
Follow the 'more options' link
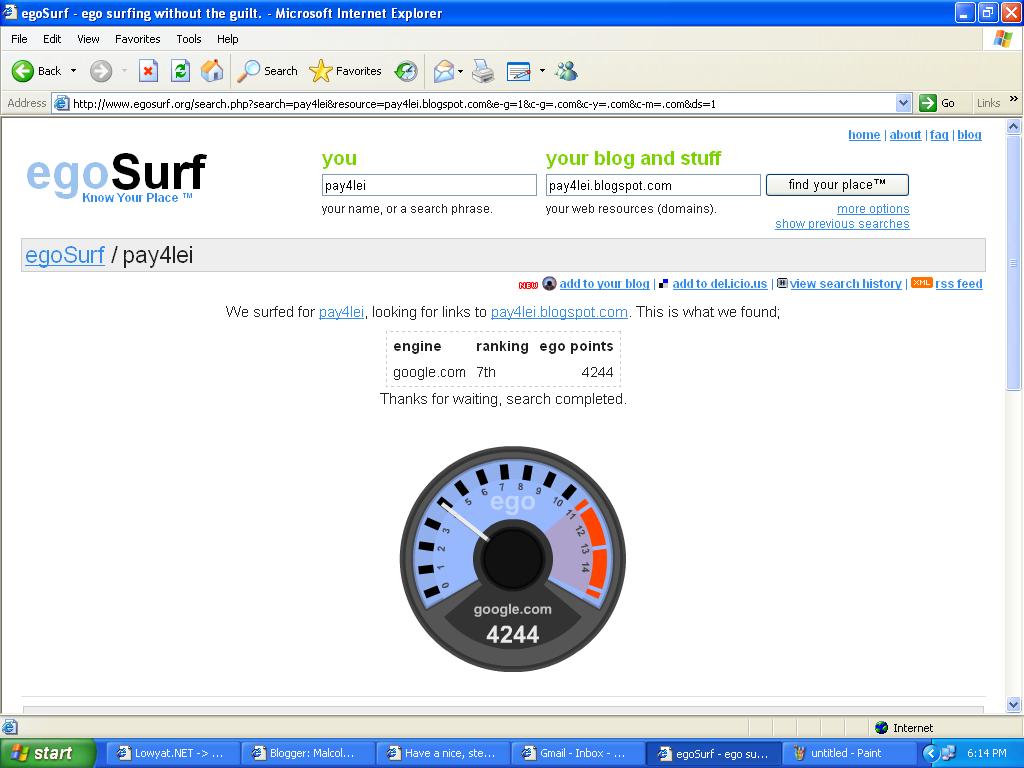point(873,209)
